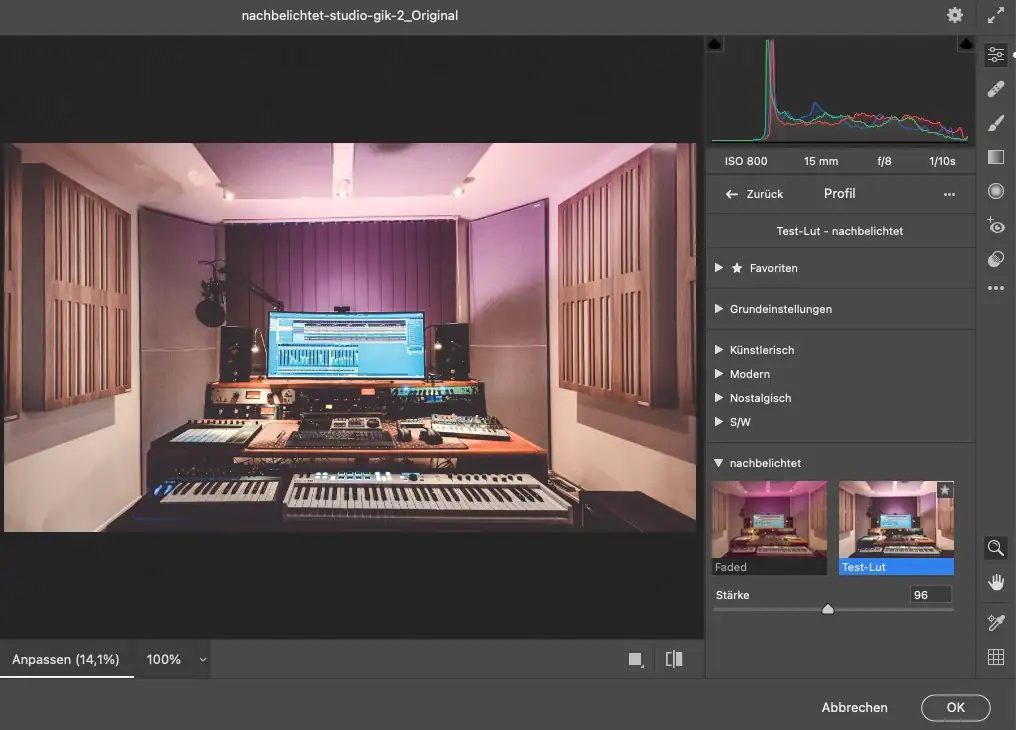Image resolution: width=1016 pixels, height=730 pixels.
Task: Choose the Radial Filter tool
Action: click(x=995, y=191)
